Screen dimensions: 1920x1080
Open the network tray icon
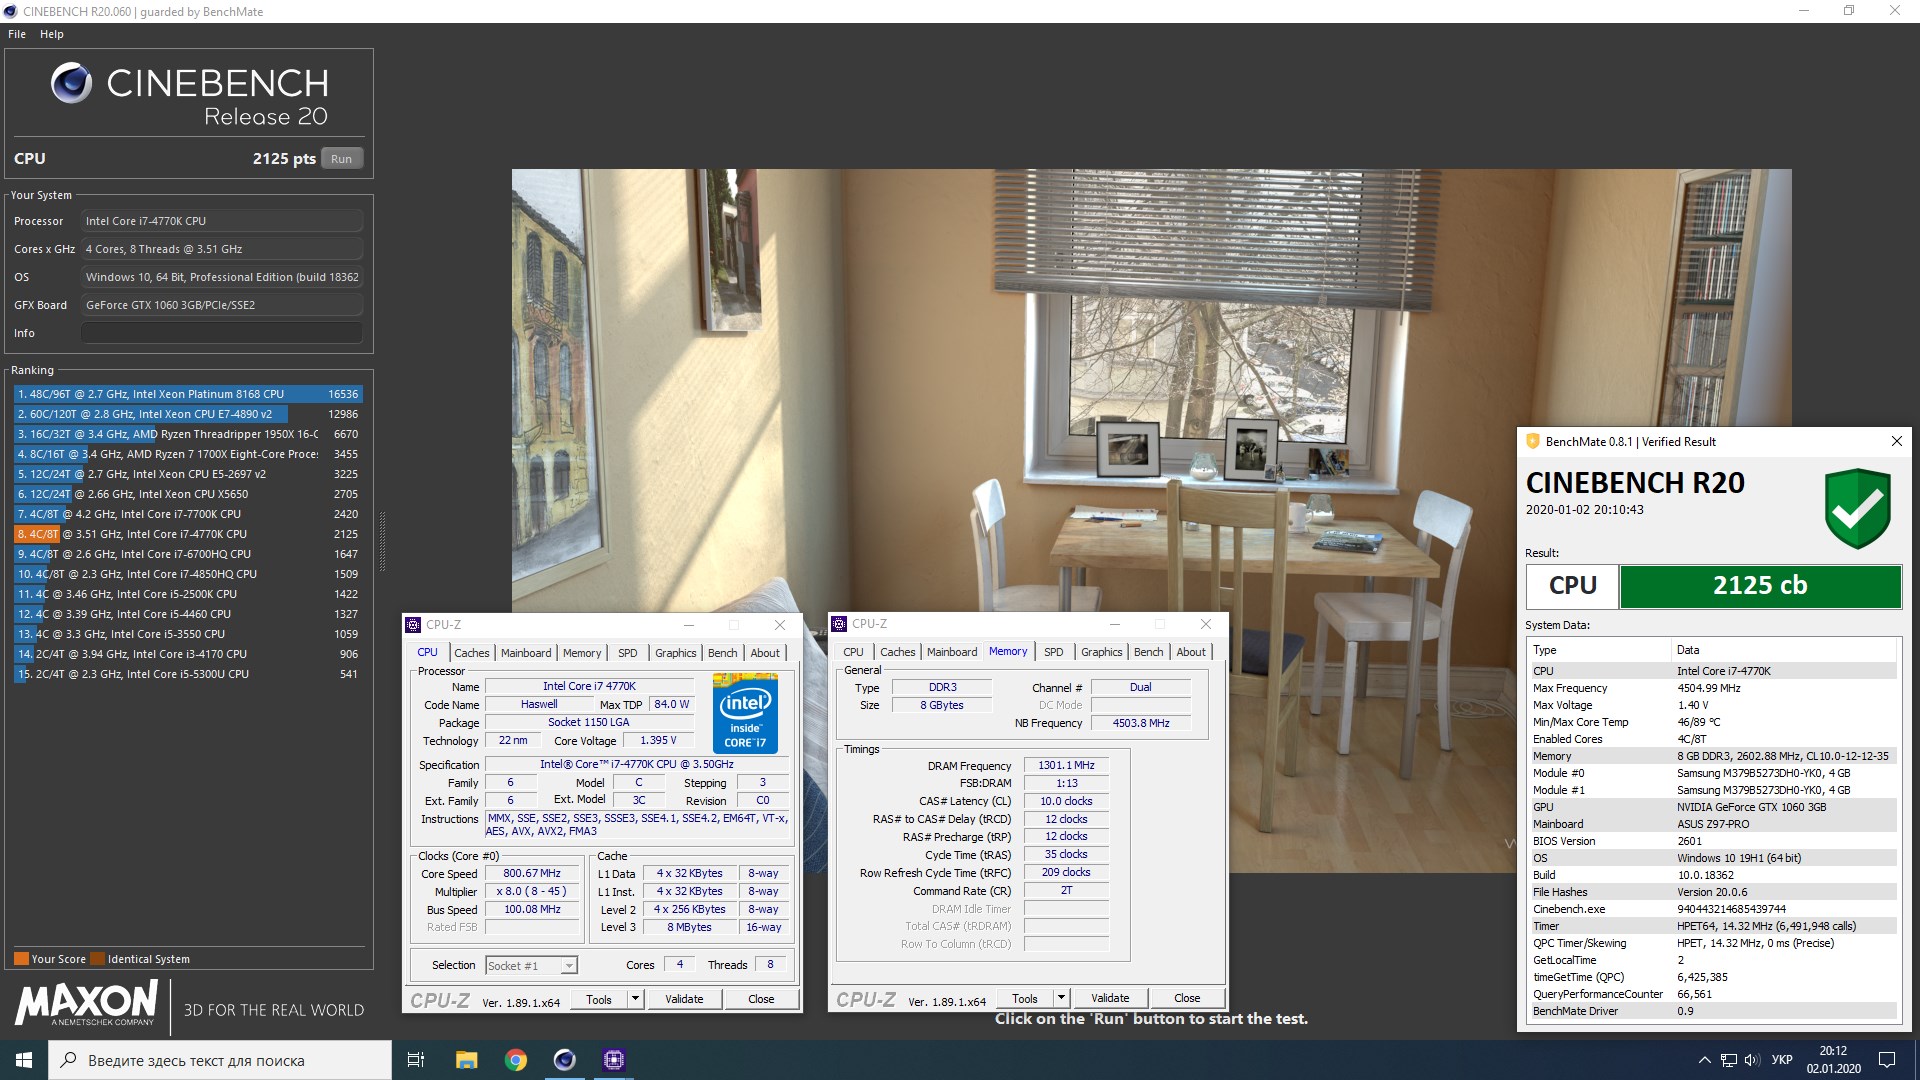click(1728, 1060)
